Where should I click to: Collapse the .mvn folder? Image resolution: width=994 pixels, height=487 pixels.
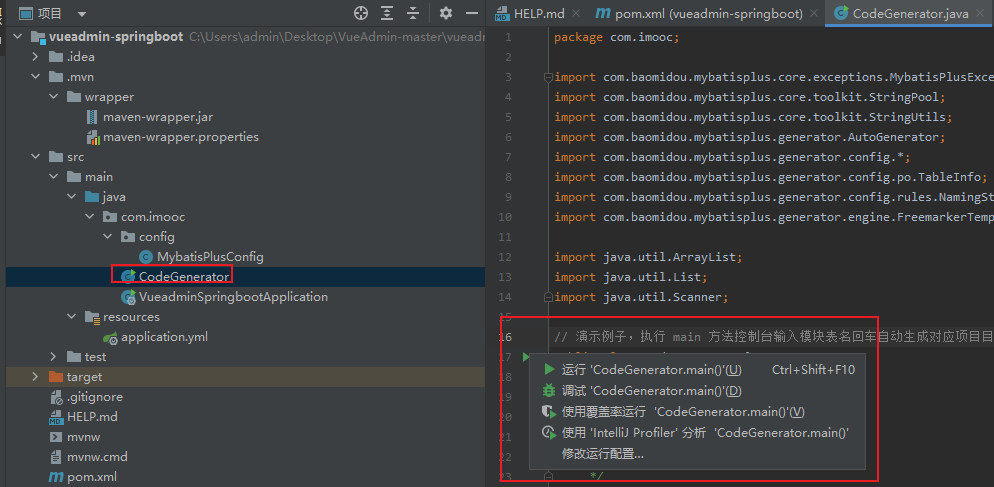(x=36, y=77)
